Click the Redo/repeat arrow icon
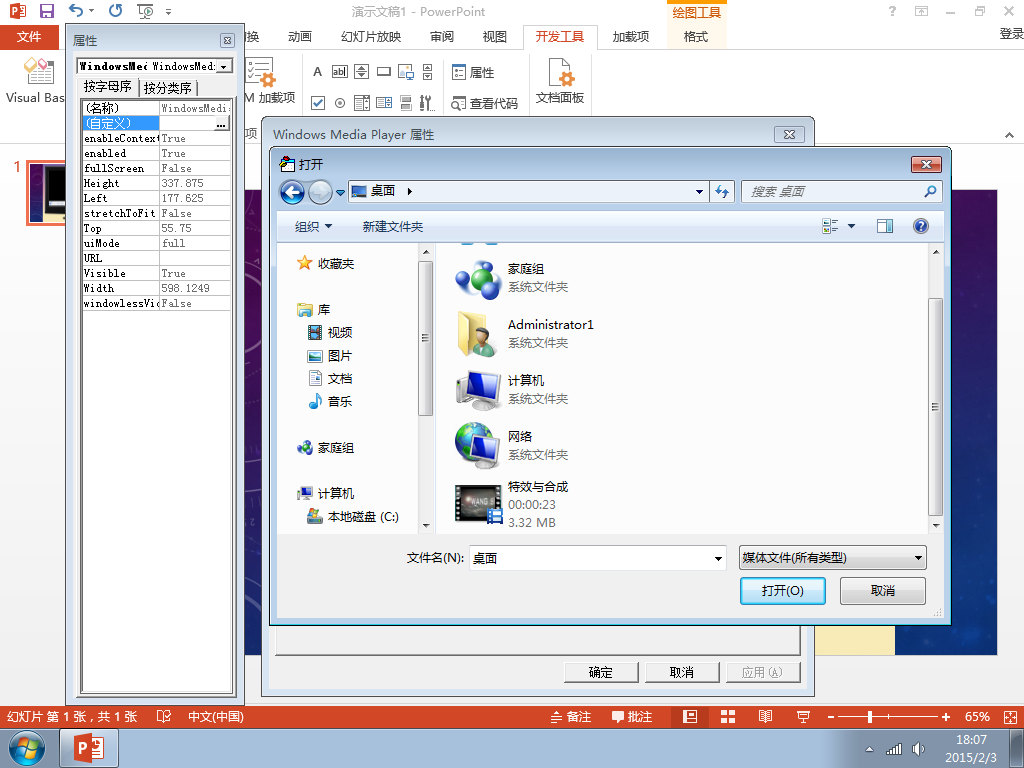The image size is (1024, 768). (116, 11)
